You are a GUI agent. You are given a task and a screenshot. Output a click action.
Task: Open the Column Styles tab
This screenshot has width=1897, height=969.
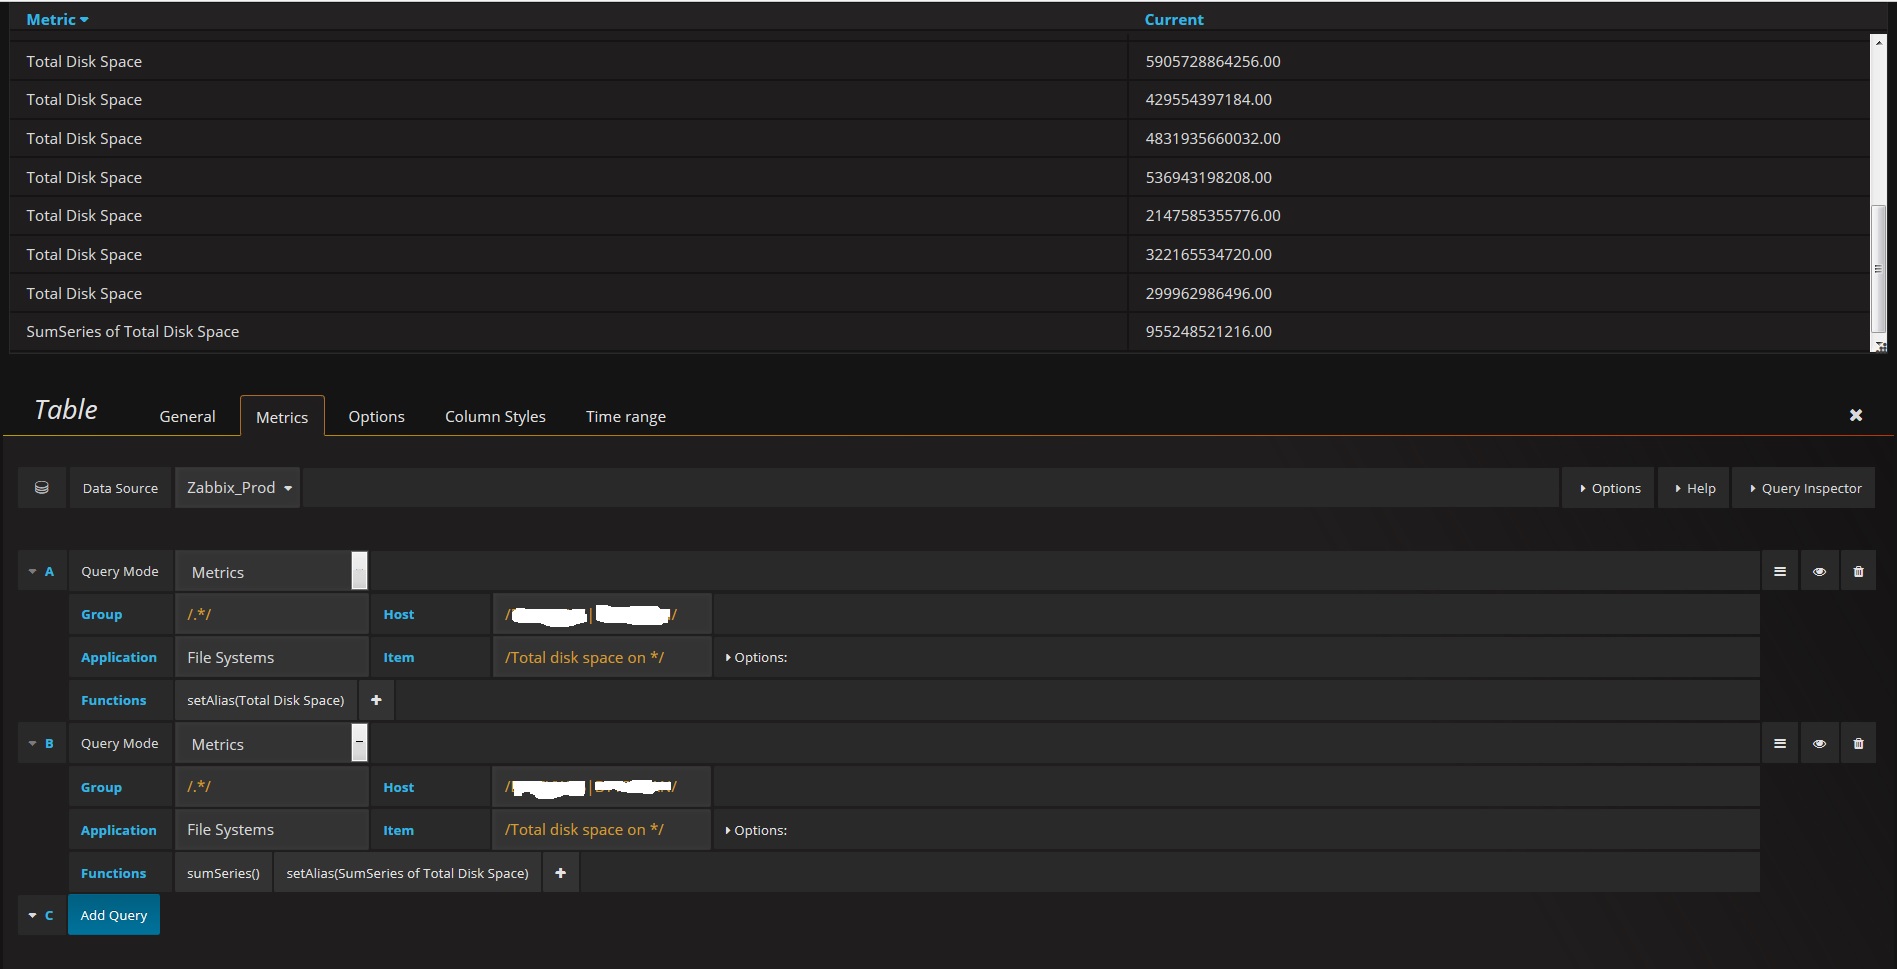tap(494, 416)
